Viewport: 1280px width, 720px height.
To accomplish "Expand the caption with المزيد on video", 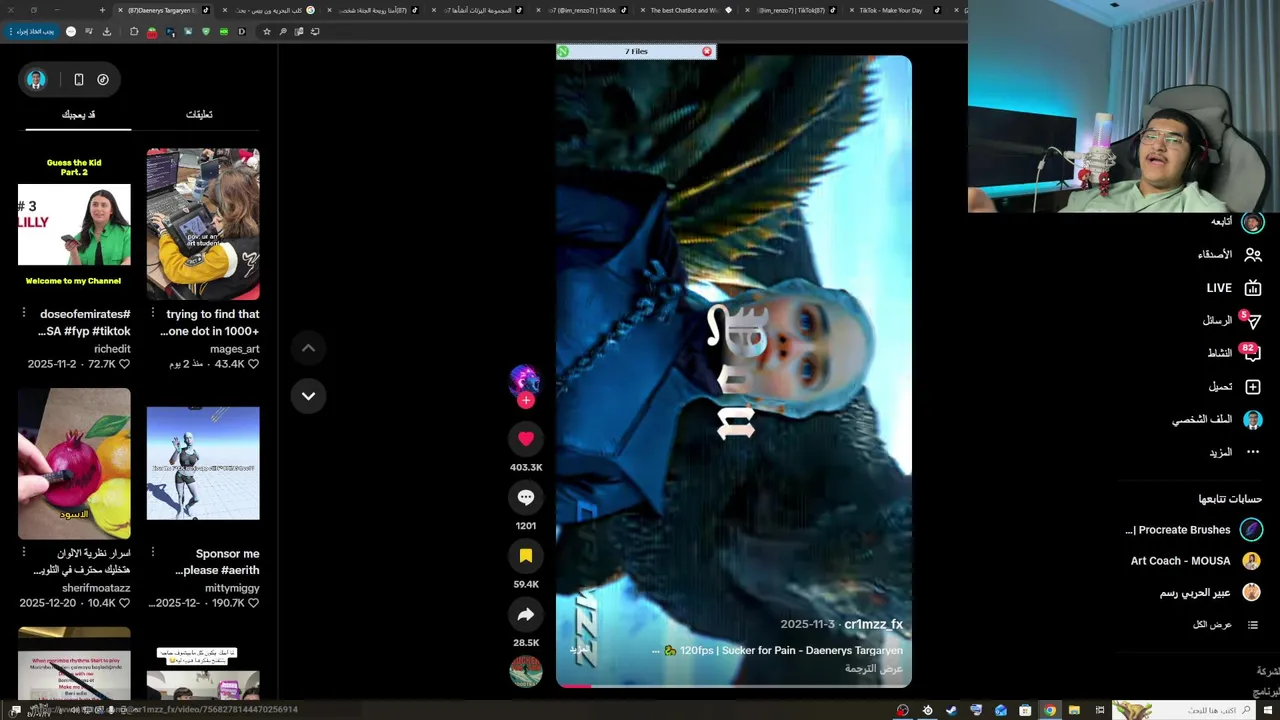I will point(580,649).
